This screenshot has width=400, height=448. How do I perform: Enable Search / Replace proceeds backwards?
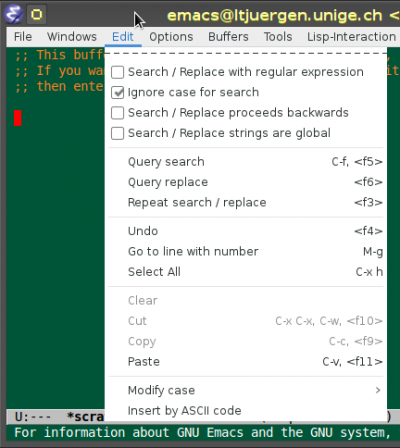click(246, 113)
